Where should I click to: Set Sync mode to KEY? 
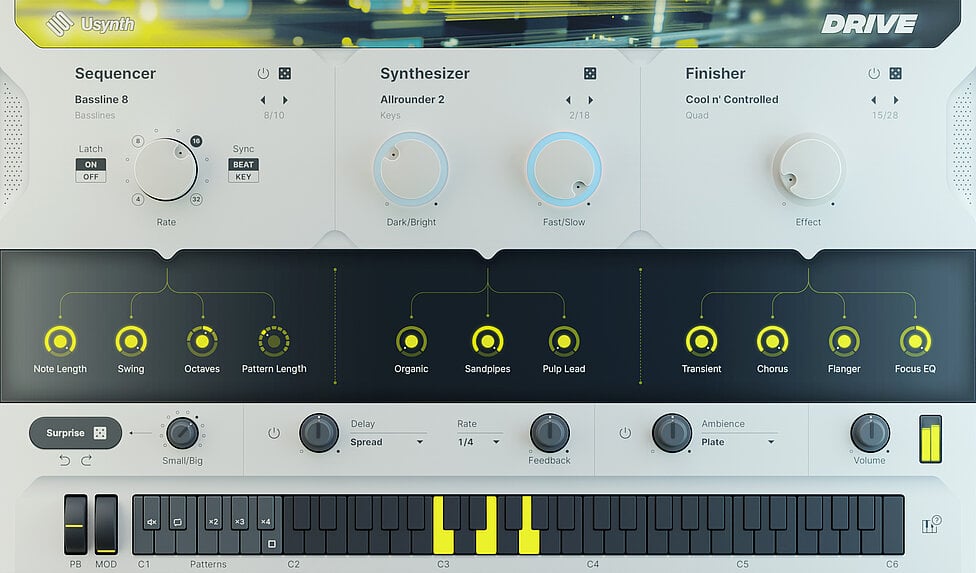point(243,177)
